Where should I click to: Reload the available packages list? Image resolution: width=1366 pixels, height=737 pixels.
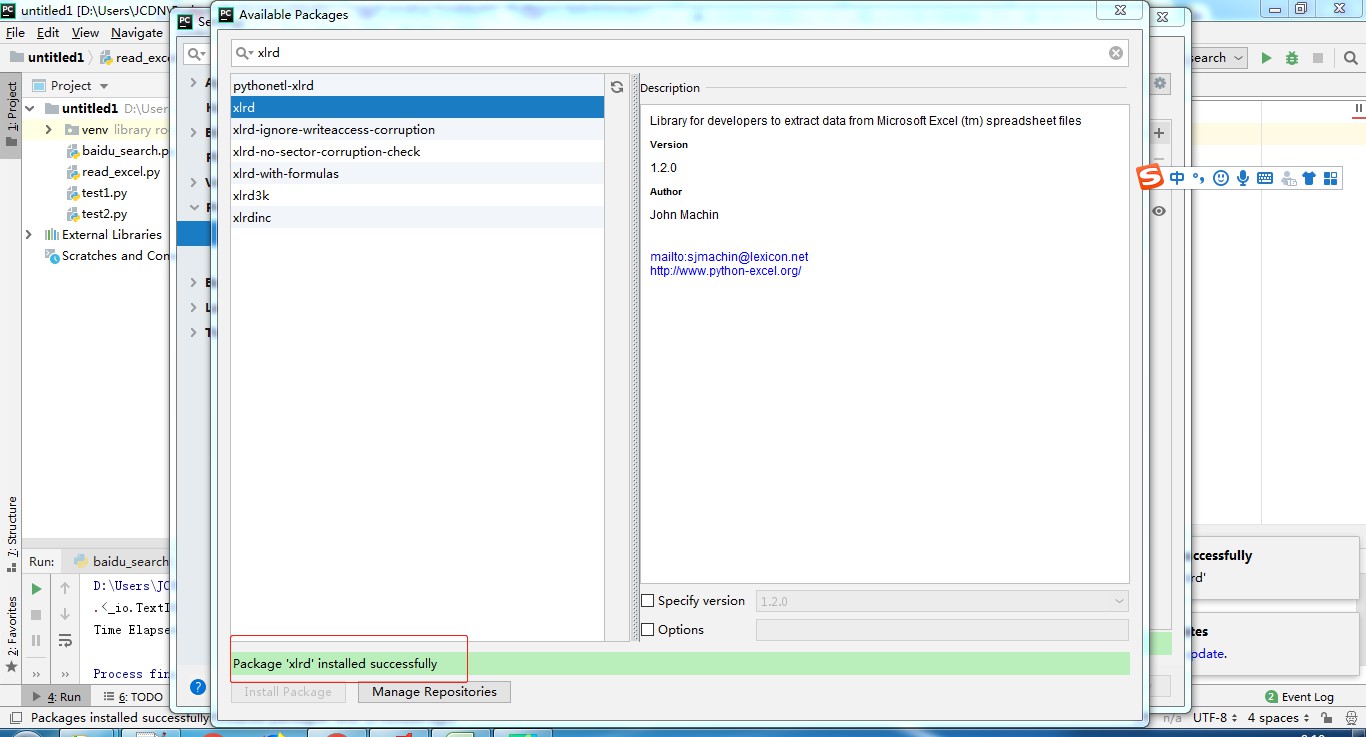pos(617,87)
